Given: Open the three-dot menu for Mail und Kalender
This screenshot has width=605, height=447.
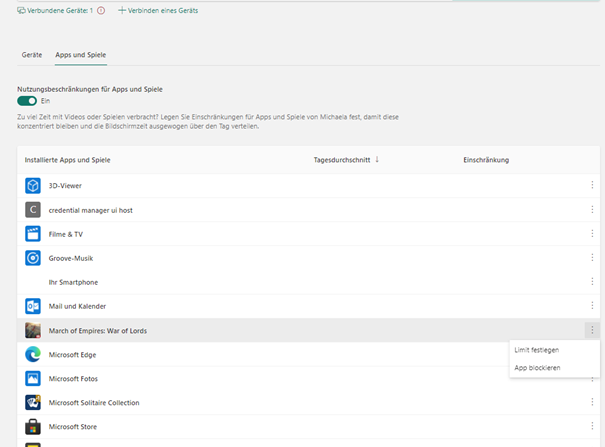Looking at the screenshot, I should (x=592, y=306).
